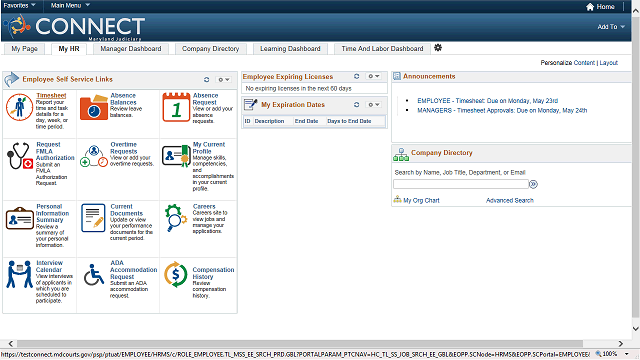Click the Overtime Requests icon
The width and height of the screenshot is (640, 360).
[93, 156]
